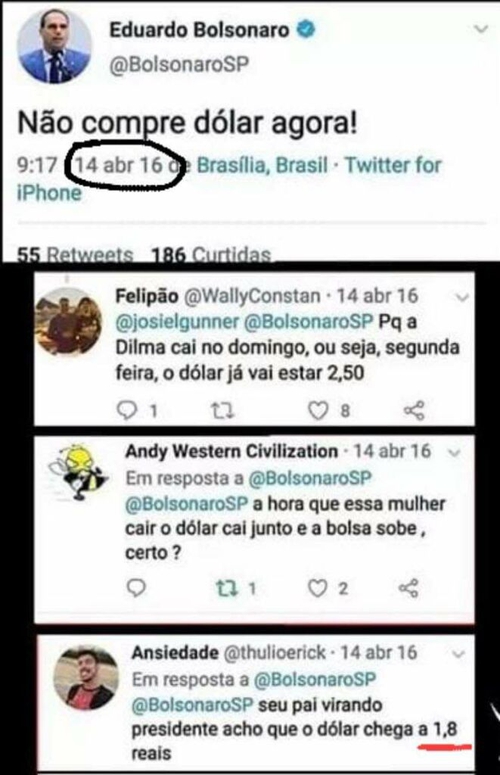Open Eduardo Bolsonaro tweet options chevron
500x775 pixels.
click(480, 29)
